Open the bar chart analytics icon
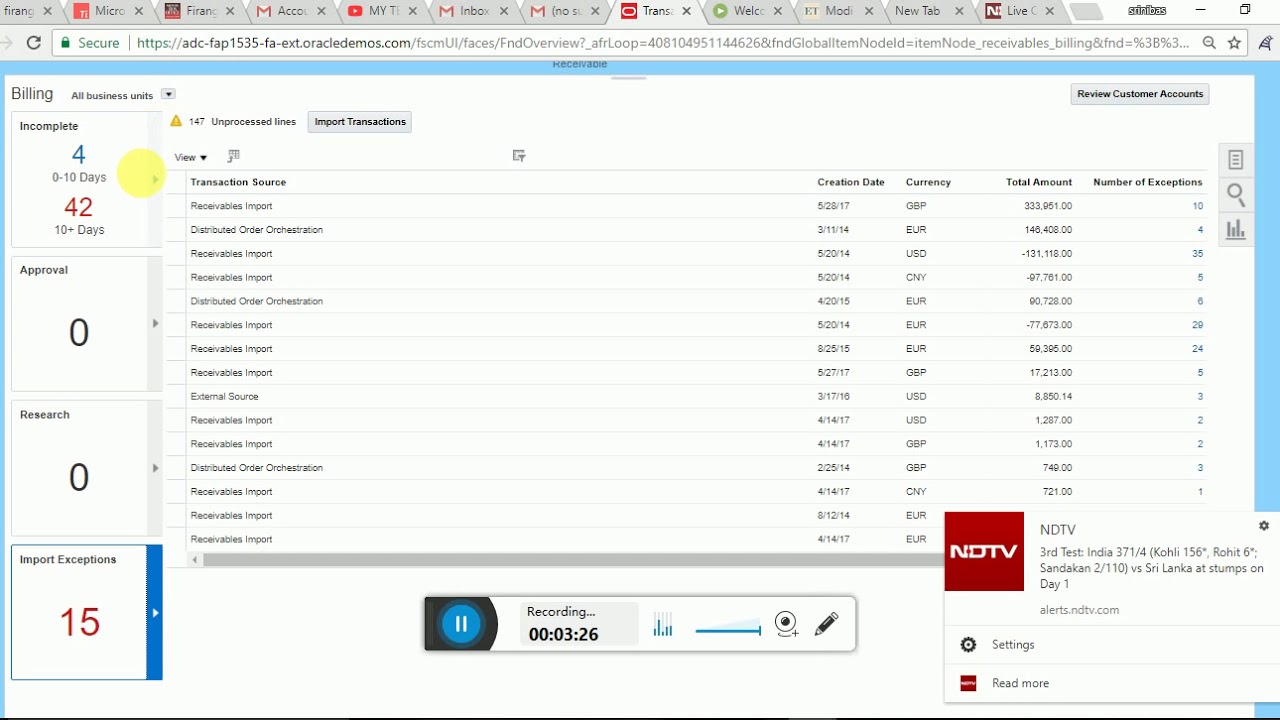 coord(1236,229)
